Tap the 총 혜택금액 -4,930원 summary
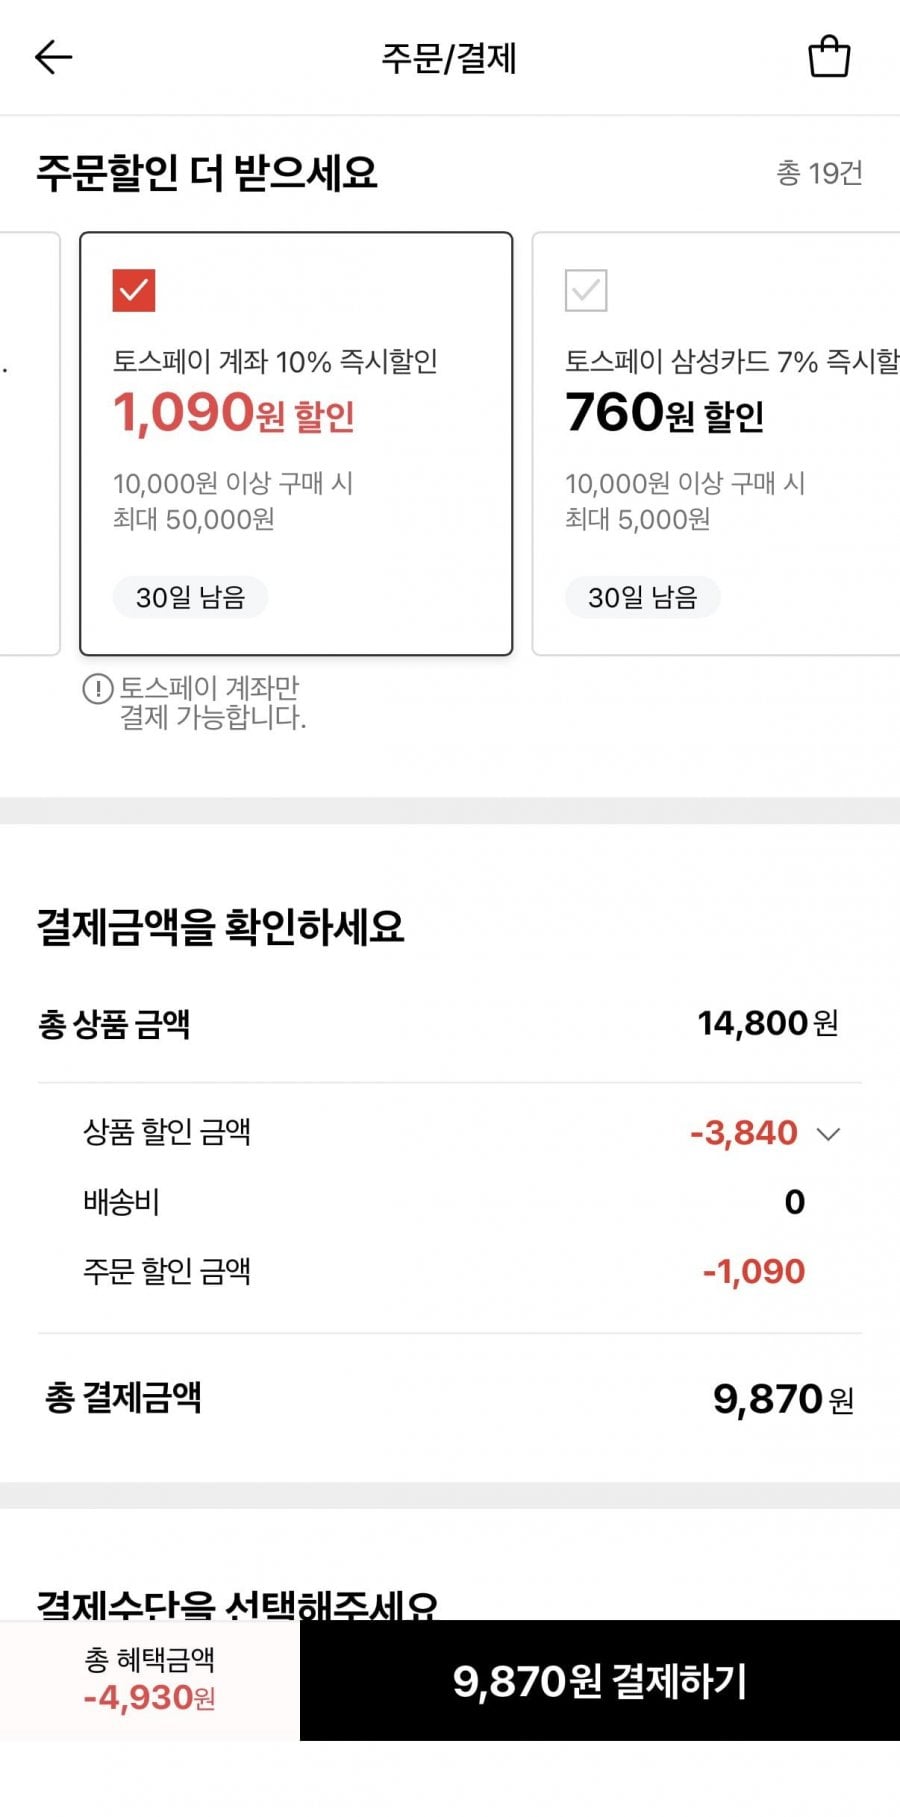The height and width of the screenshot is (1817, 900). (x=150, y=1681)
